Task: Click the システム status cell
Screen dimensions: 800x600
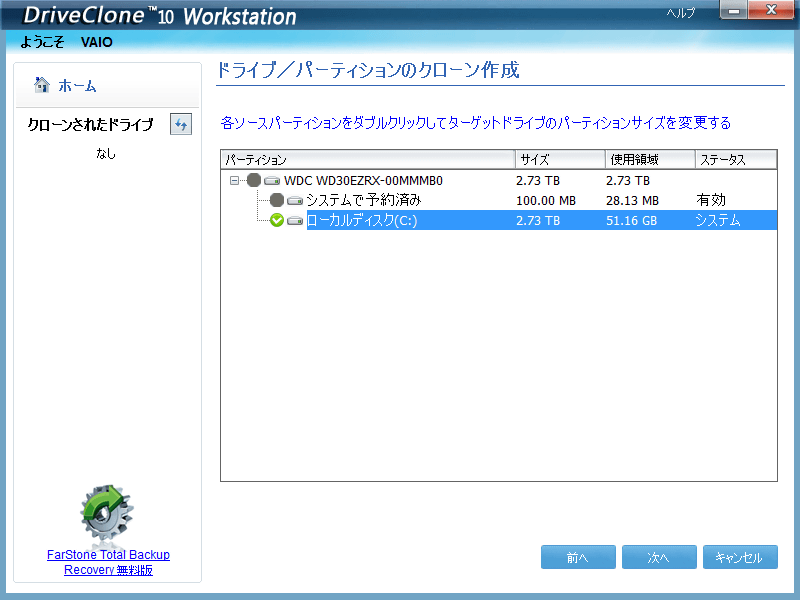Action: pos(718,220)
